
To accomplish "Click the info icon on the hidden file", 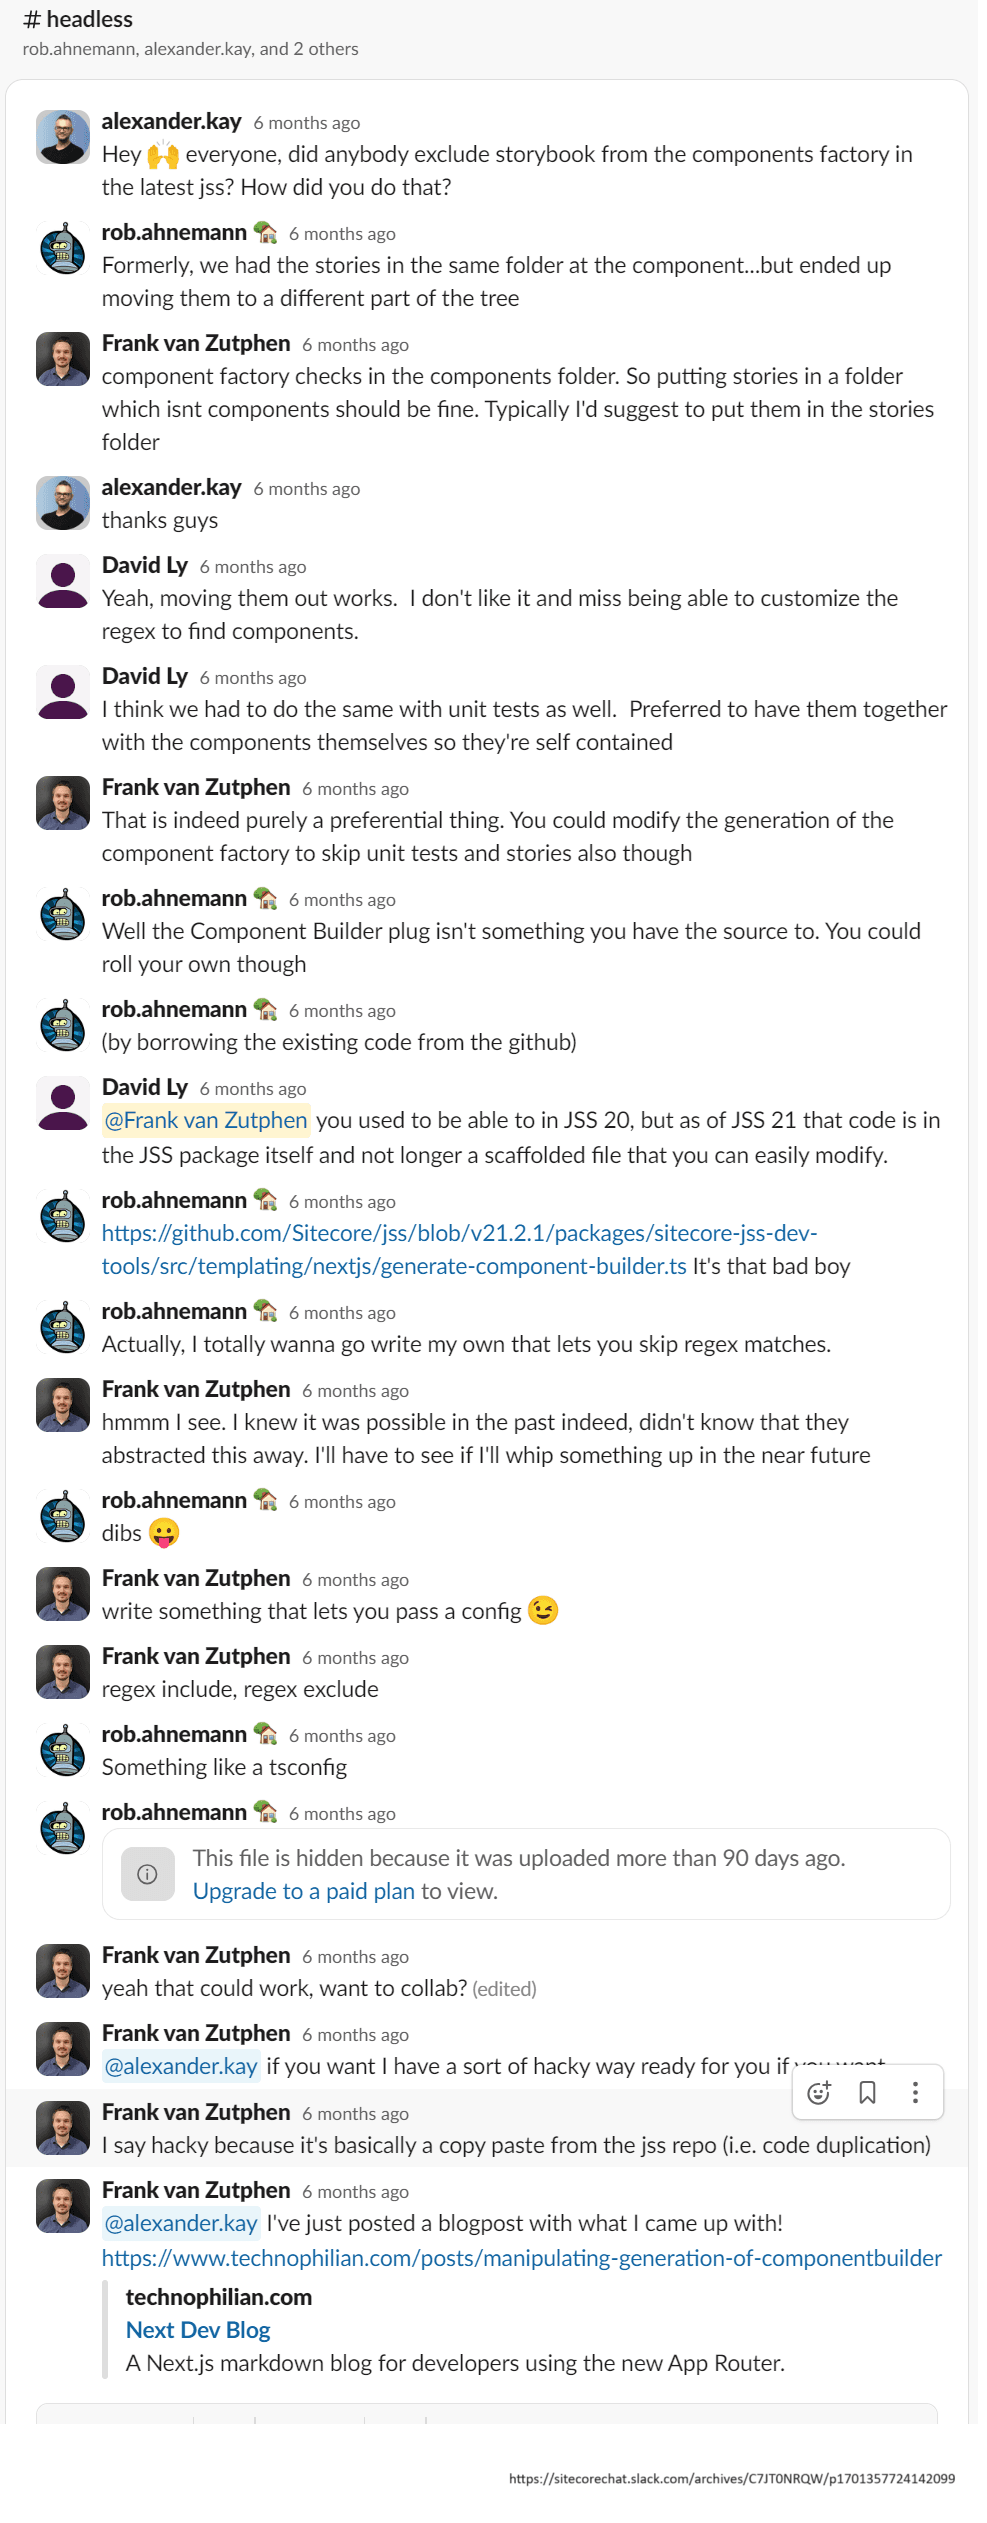I will [147, 1874].
